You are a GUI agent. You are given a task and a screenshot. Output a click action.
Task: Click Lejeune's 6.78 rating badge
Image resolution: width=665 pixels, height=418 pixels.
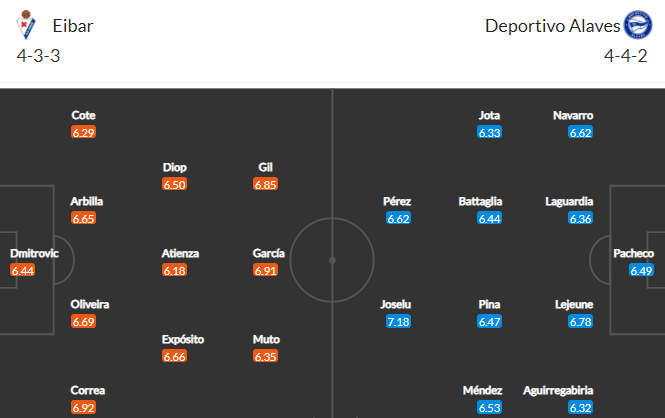tap(581, 322)
